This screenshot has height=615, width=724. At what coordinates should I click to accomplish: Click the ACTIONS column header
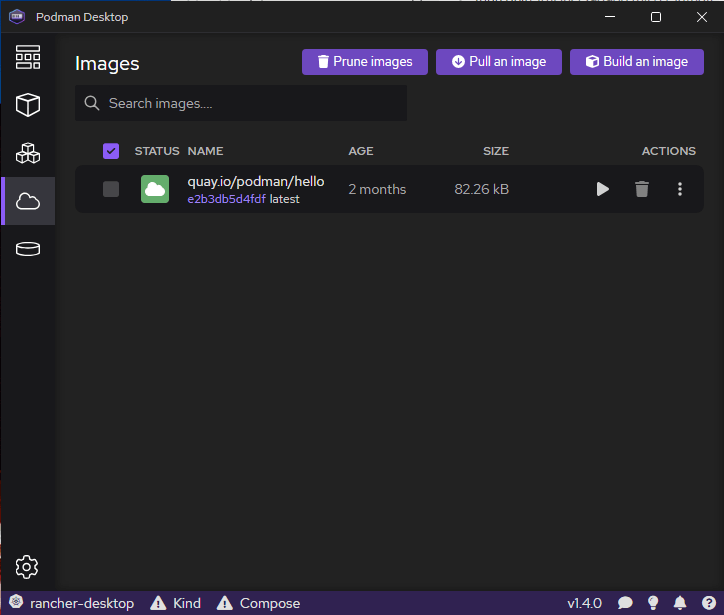(x=669, y=151)
